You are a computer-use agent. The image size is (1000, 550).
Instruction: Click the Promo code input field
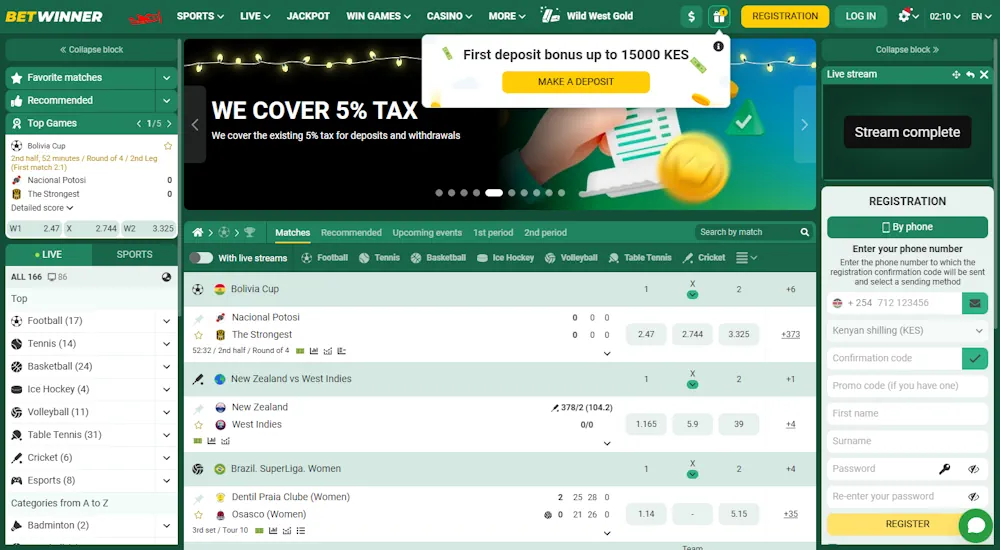click(x=907, y=386)
